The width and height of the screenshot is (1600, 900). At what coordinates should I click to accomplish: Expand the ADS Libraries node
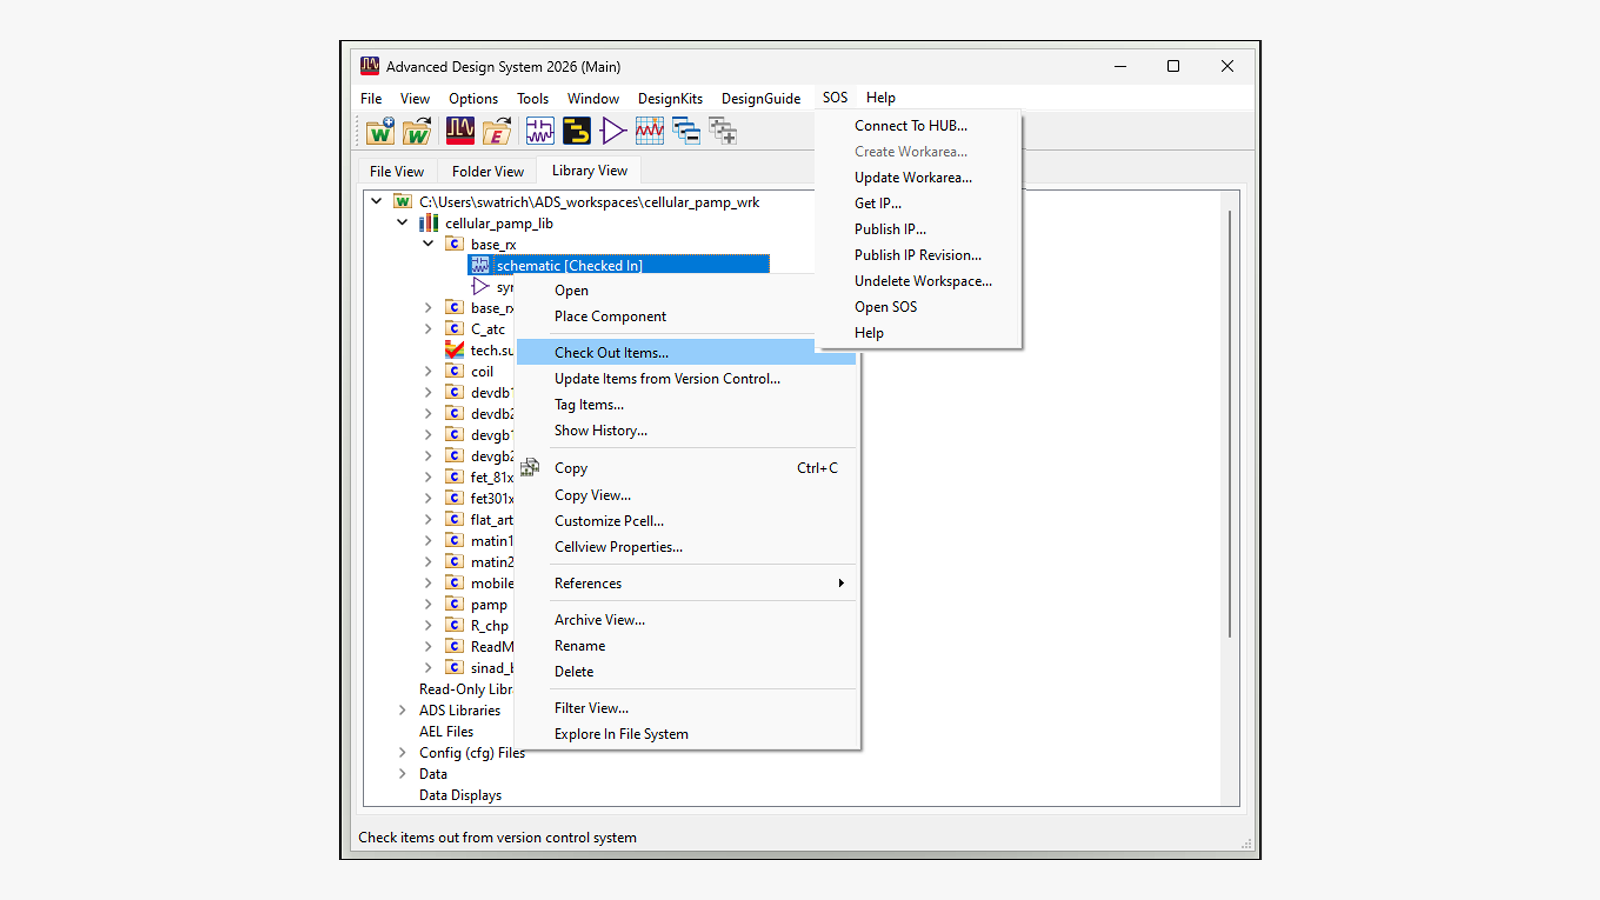[402, 710]
